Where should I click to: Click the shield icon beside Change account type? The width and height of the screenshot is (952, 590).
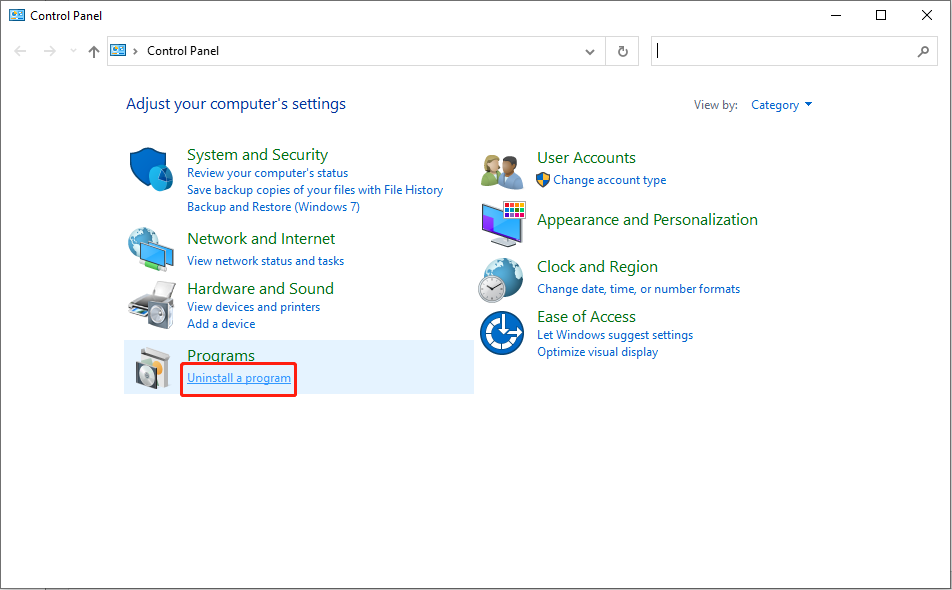click(543, 180)
